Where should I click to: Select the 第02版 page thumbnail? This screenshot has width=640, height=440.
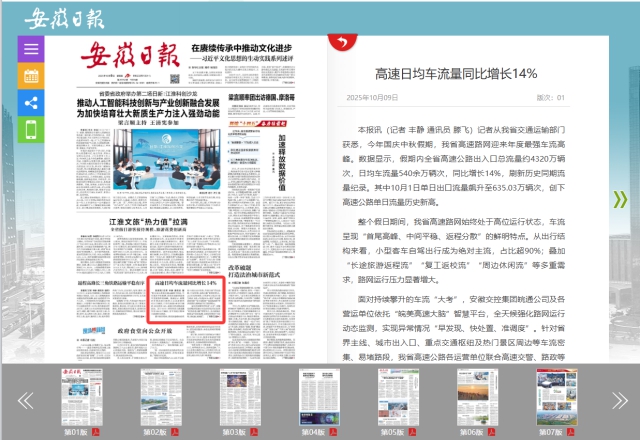[x=155, y=395]
